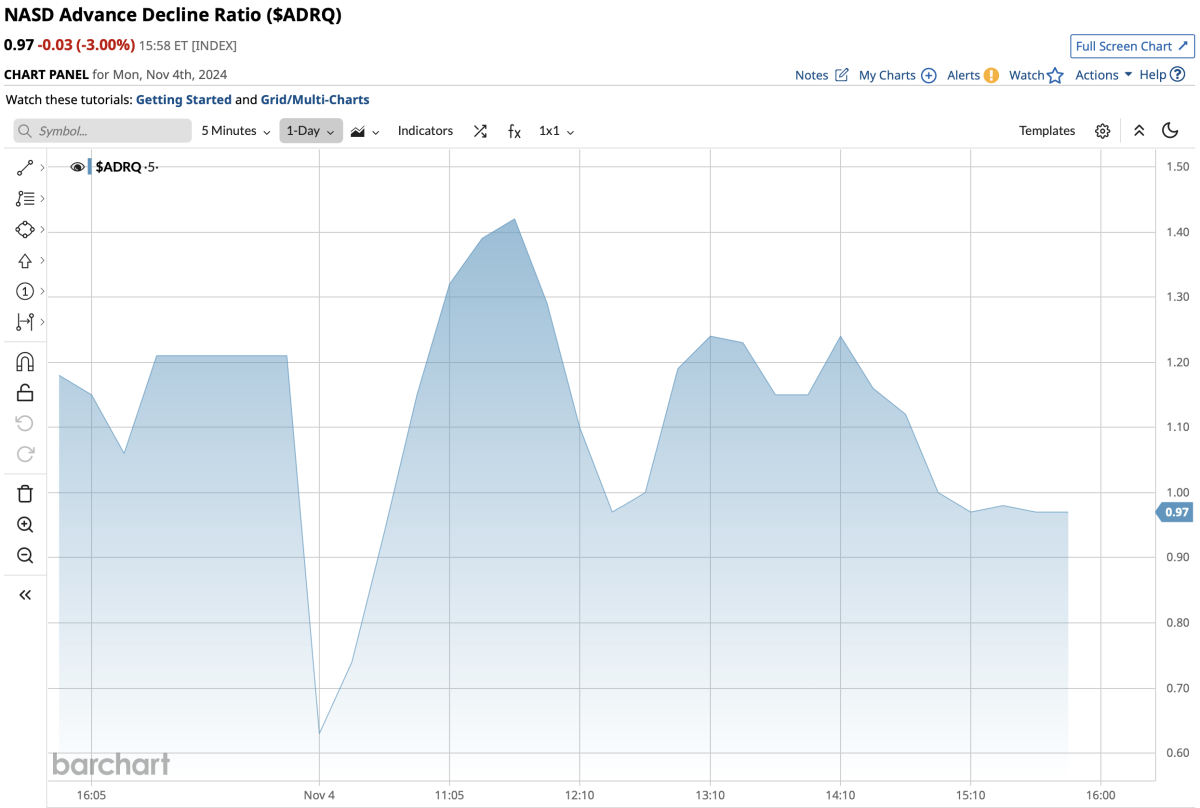Open the 1-Day period dropdown
The image size is (1200, 808).
(310, 131)
